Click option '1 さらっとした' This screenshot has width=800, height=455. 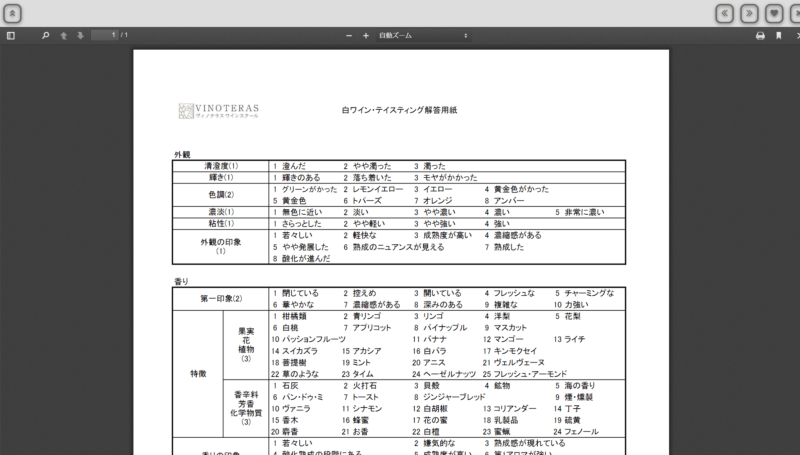pyautogui.click(x=297, y=223)
